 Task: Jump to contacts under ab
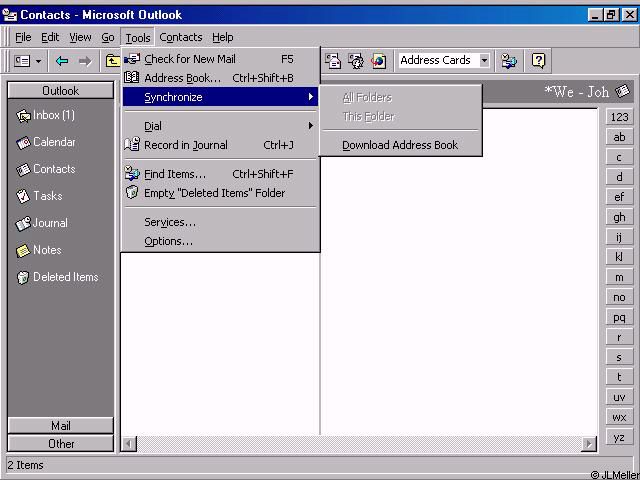[x=619, y=137]
